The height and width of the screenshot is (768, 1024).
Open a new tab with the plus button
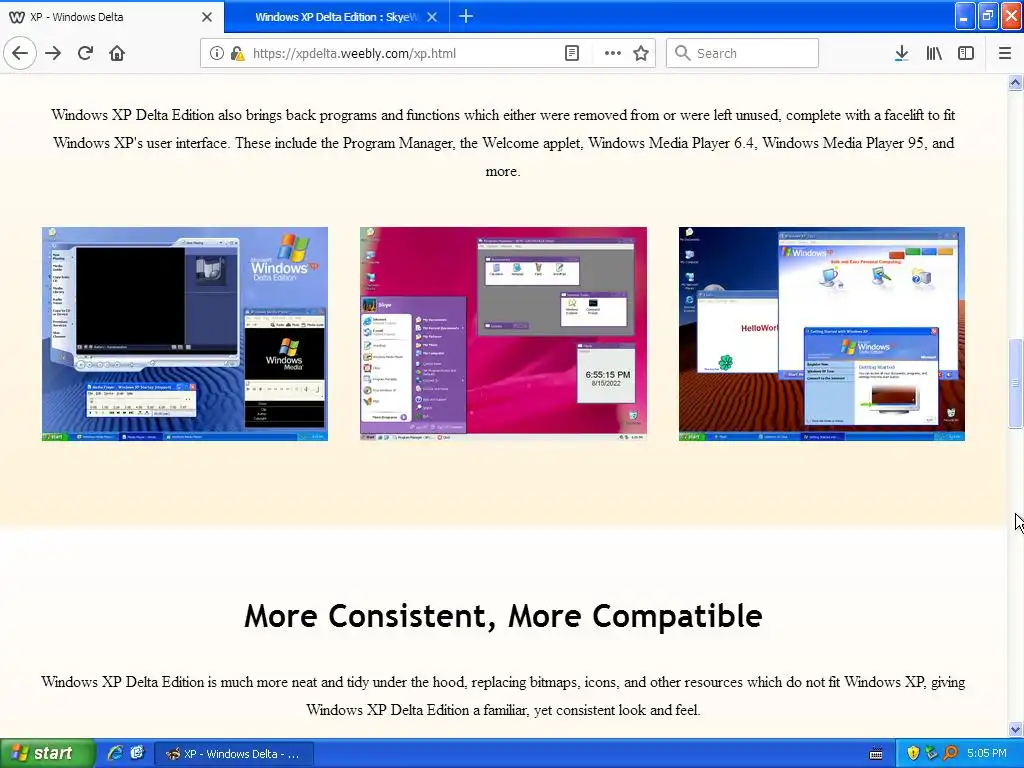466,17
